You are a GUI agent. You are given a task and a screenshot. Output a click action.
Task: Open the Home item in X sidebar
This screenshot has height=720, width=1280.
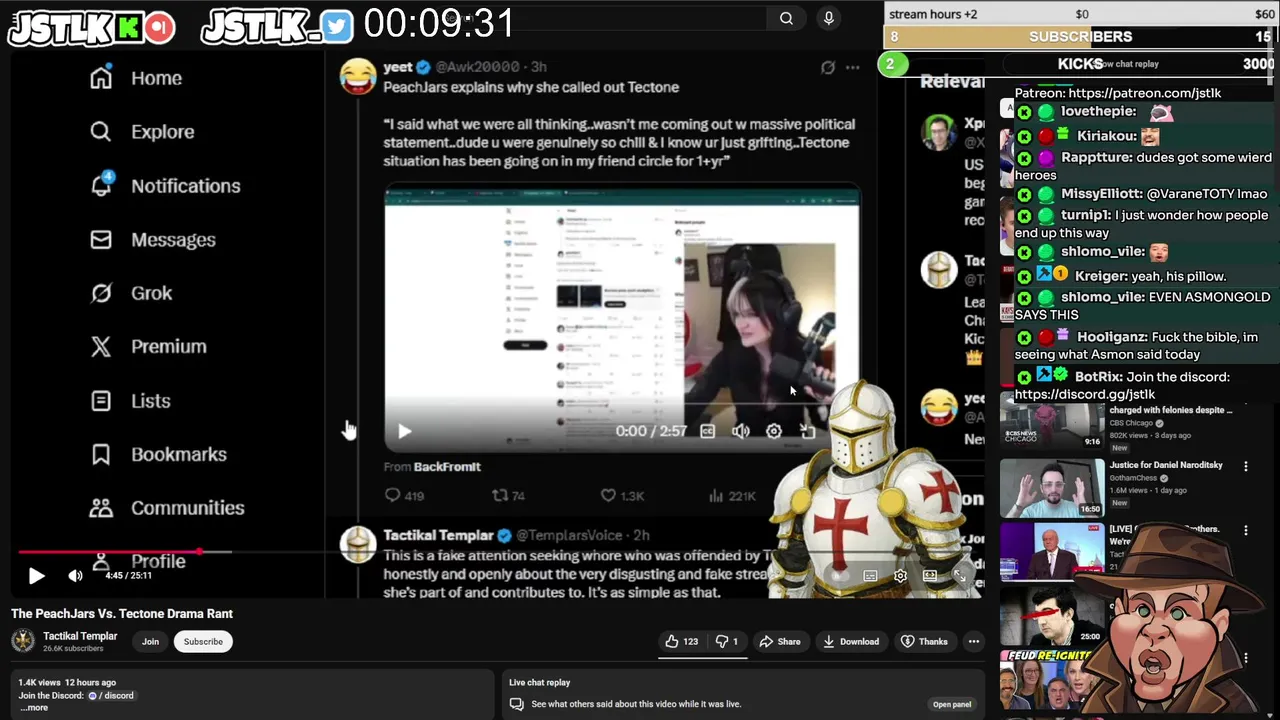pos(135,78)
